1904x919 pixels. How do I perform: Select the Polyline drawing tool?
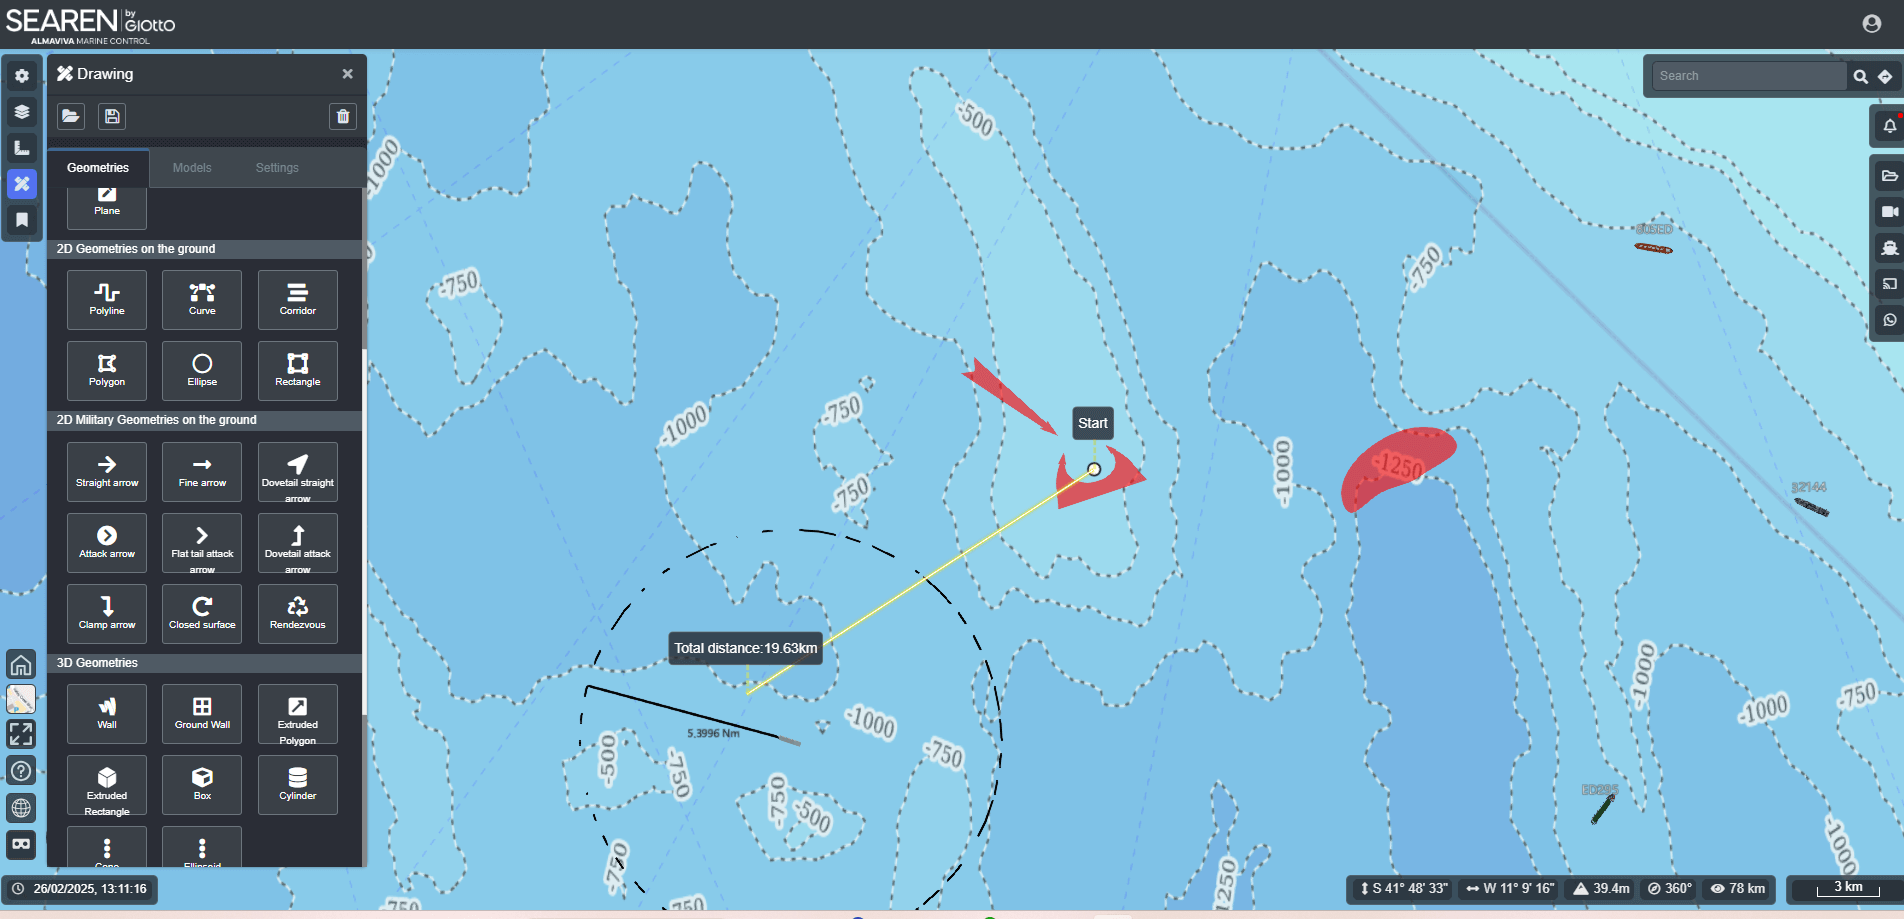[x=107, y=299]
